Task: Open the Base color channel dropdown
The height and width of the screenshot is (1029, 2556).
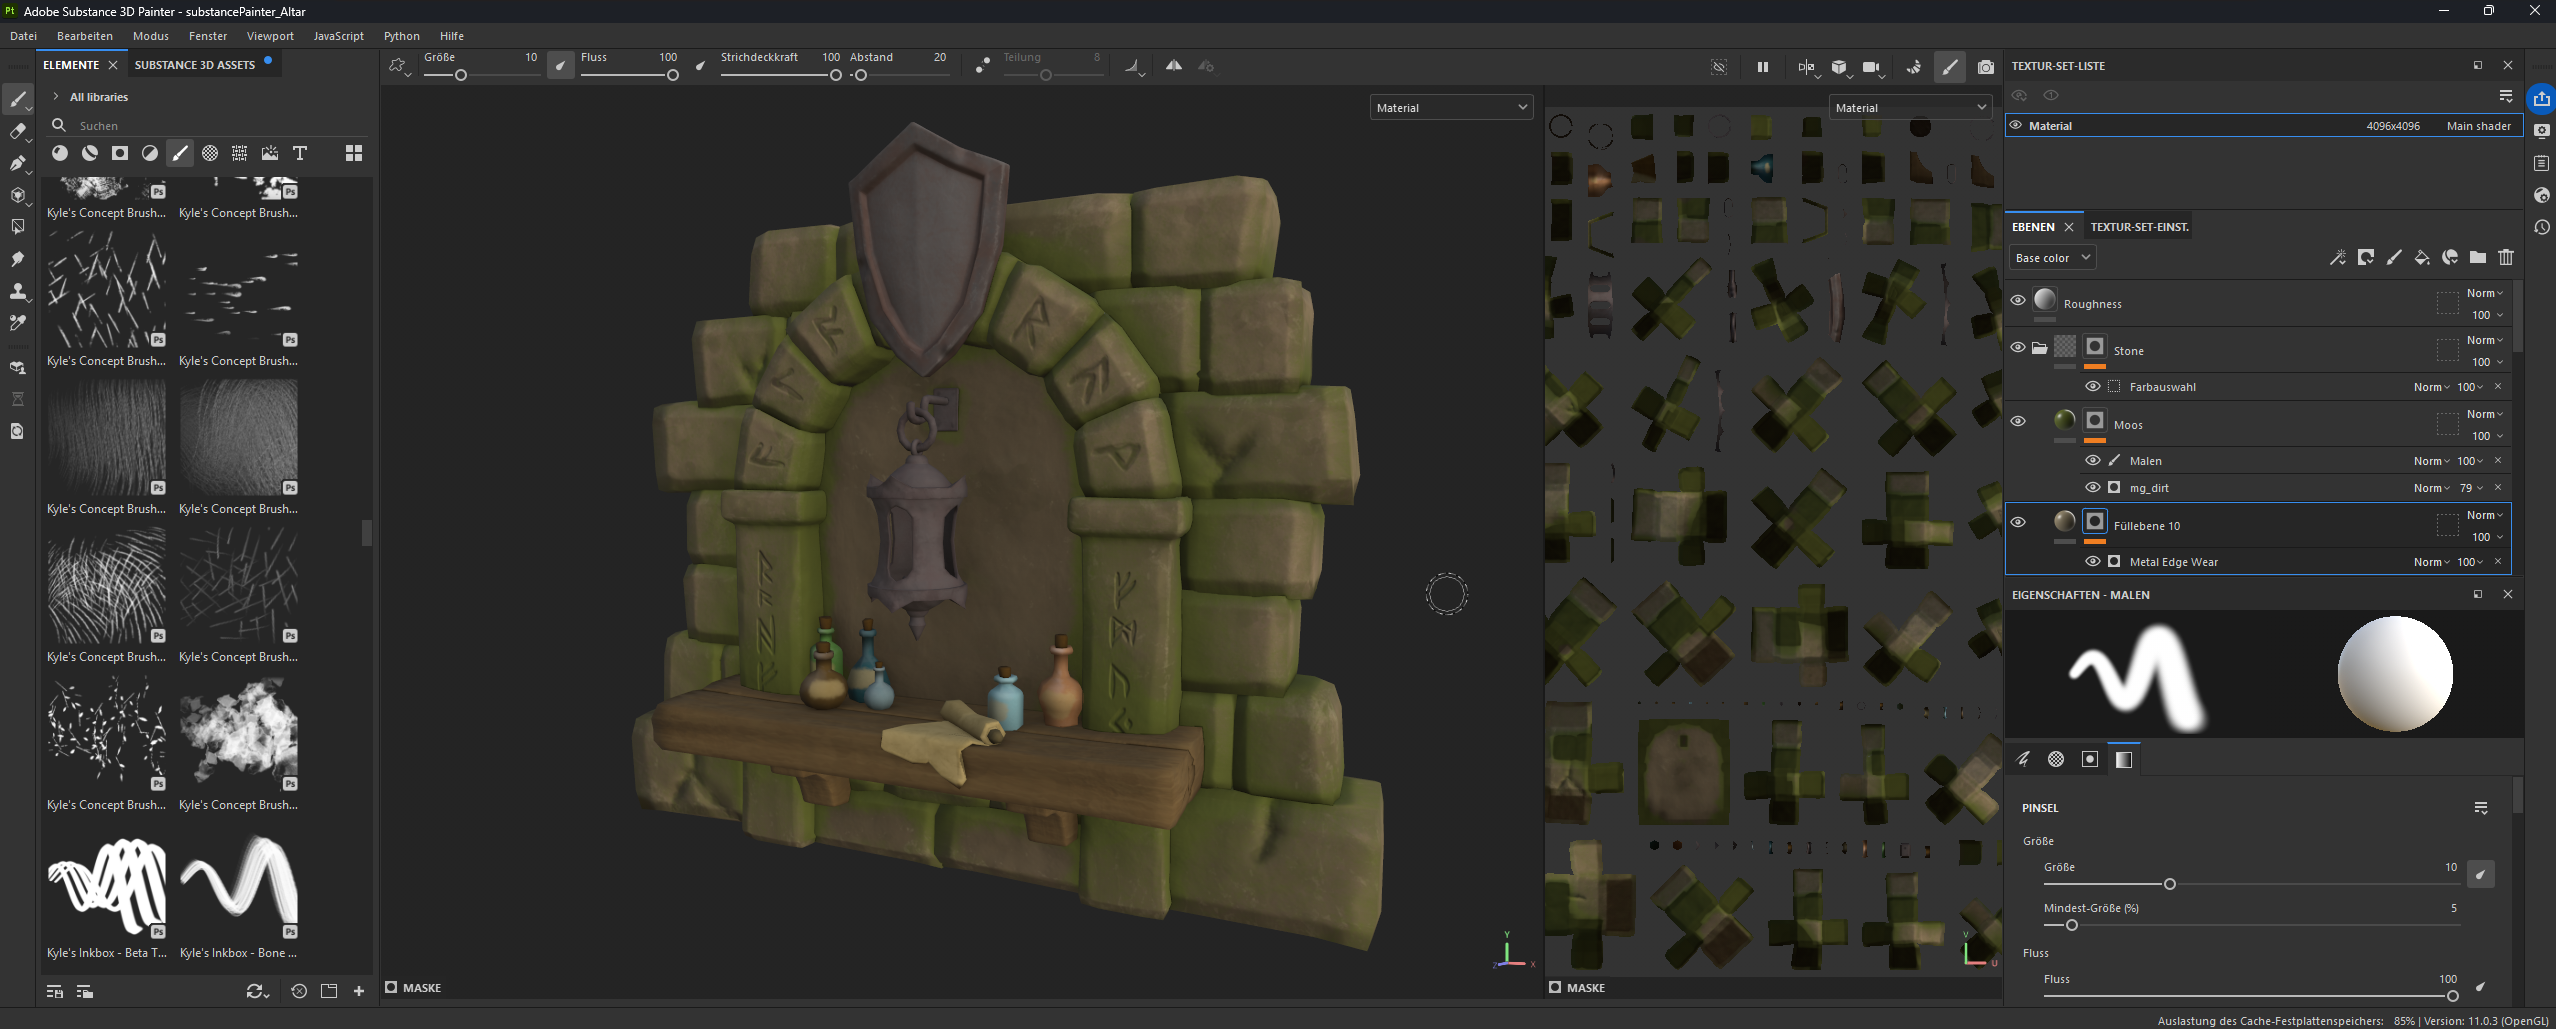Action: coord(2052,258)
